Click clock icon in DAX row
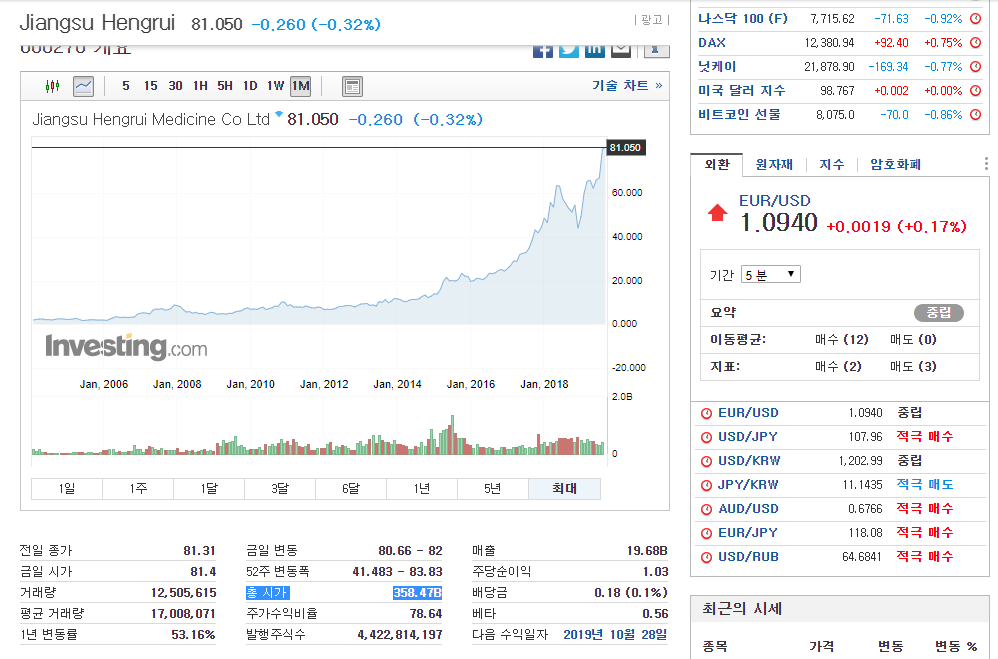This screenshot has width=998, height=659. 975,43
